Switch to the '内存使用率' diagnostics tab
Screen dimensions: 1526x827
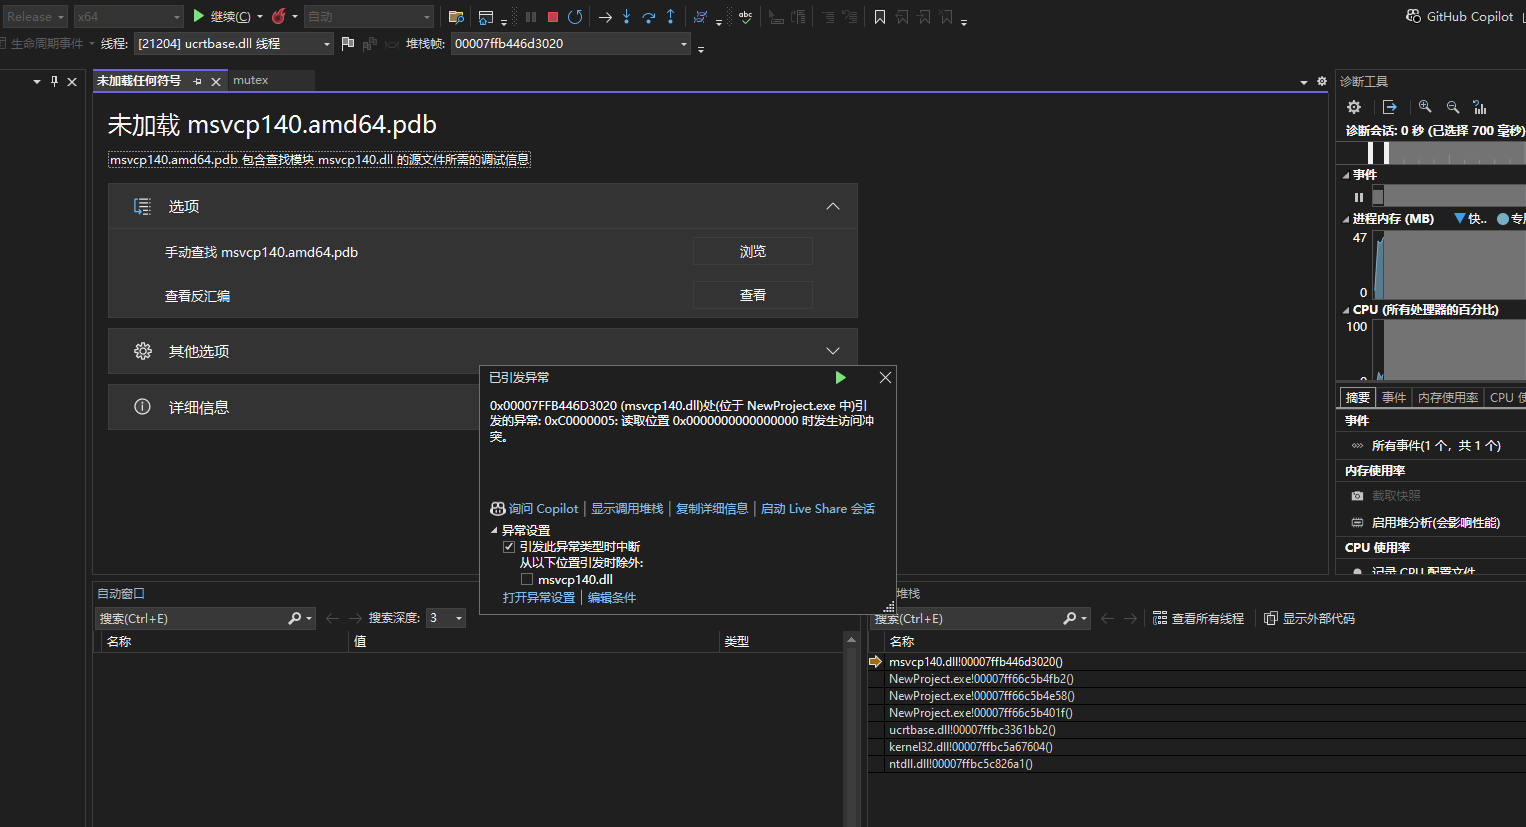tap(1448, 397)
